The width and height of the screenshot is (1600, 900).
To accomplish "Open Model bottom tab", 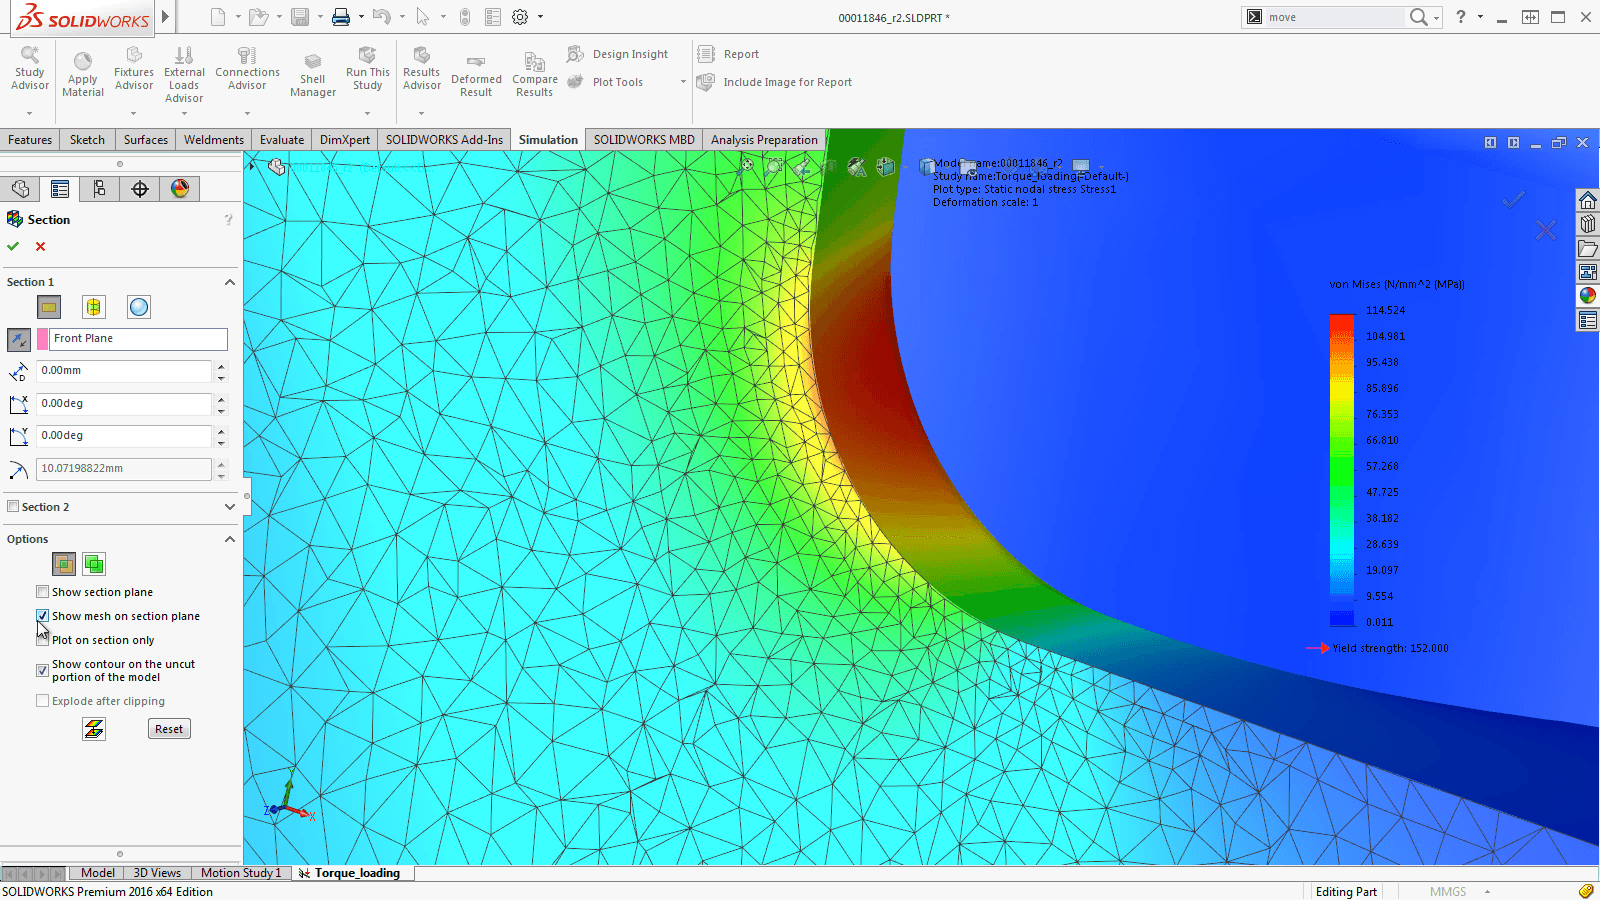I will (97, 873).
